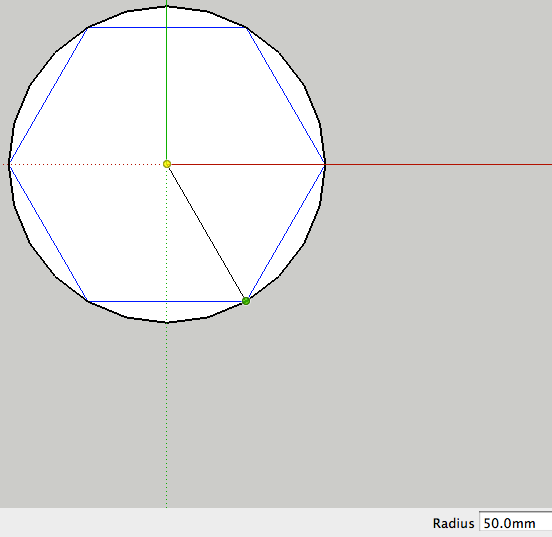Click the top-left vertex of the hexagon
Image resolution: width=552 pixels, height=537 pixels.
point(88,27)
